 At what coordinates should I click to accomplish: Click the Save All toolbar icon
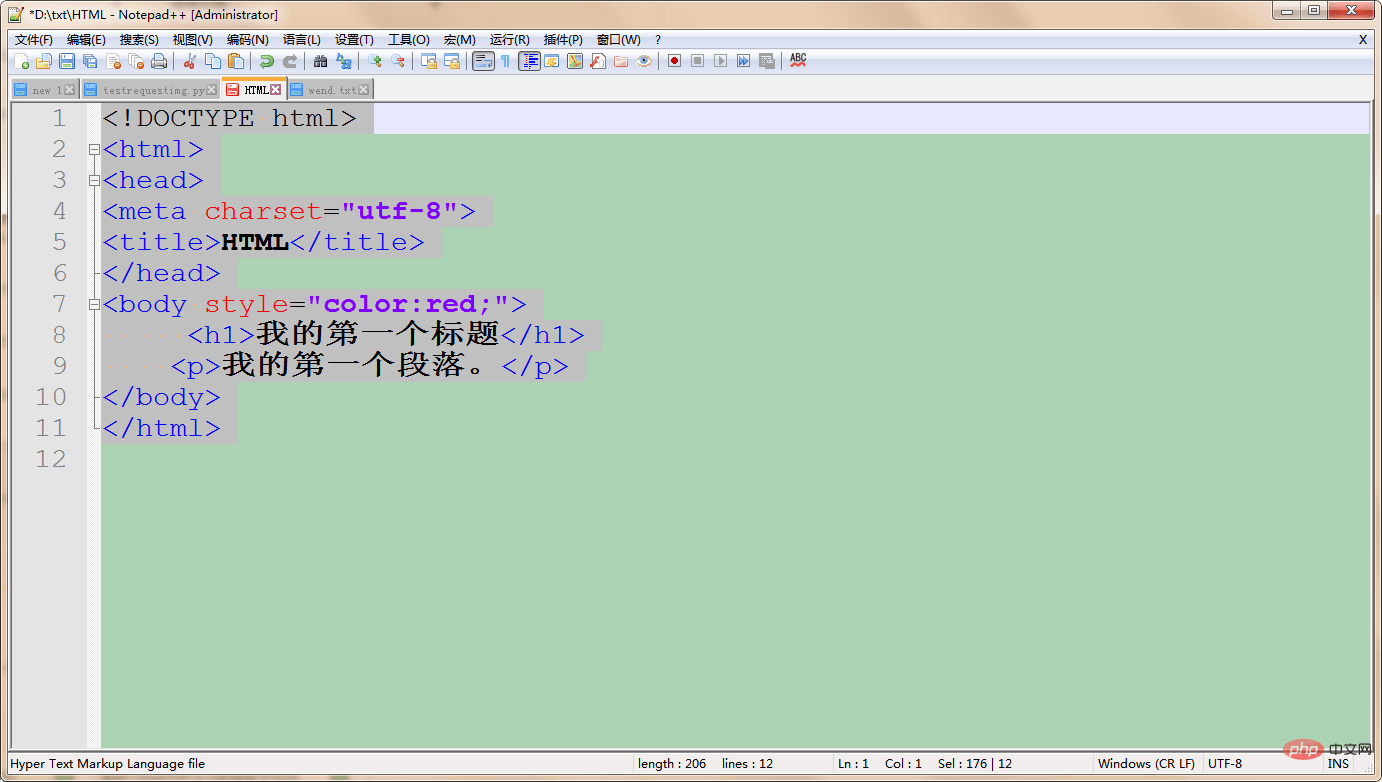[89, 61]
